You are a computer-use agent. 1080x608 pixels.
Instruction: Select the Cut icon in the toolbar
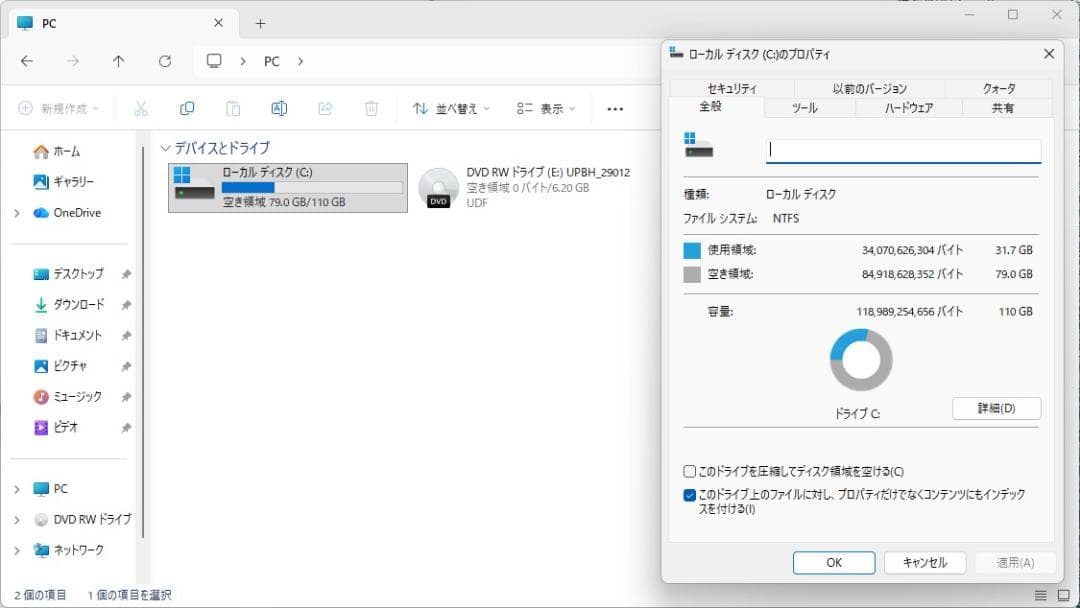click(x=143, y=108)
